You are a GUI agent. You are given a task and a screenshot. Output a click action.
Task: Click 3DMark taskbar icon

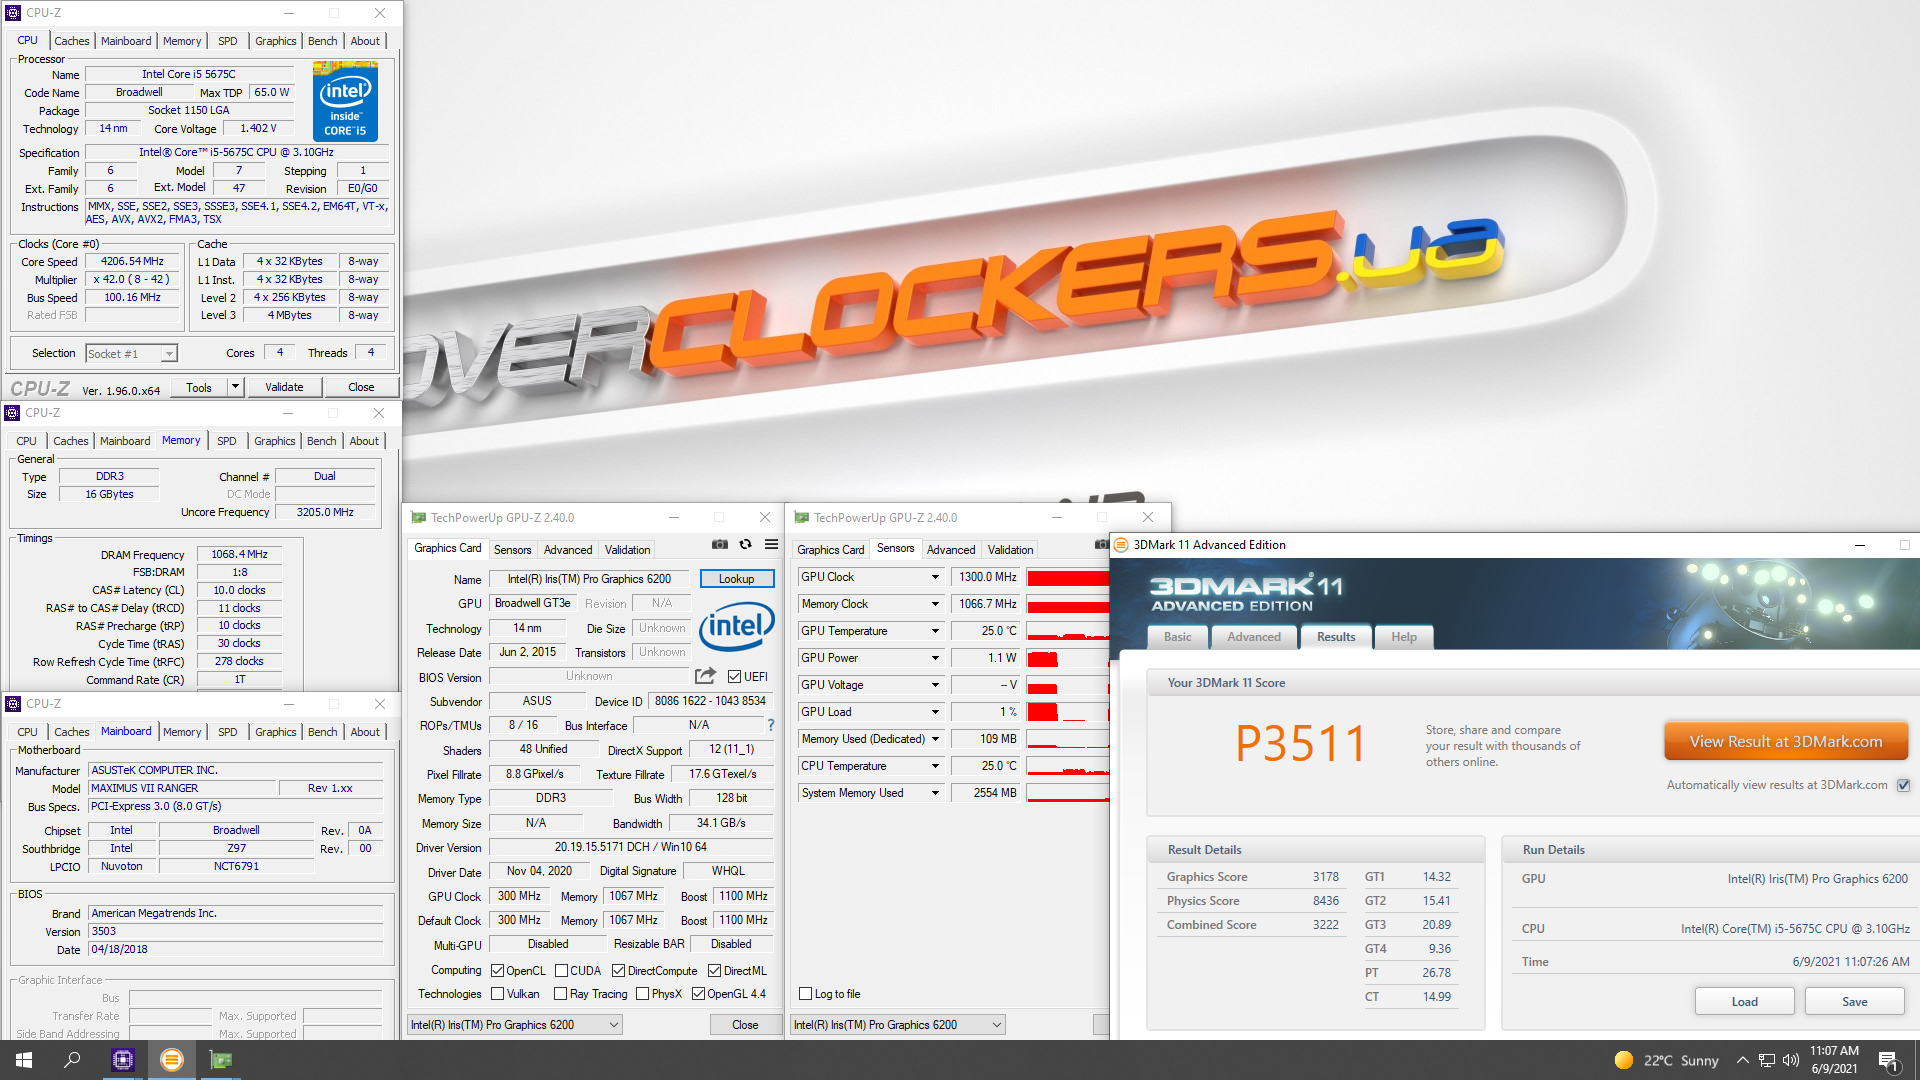pos(172,1060)
